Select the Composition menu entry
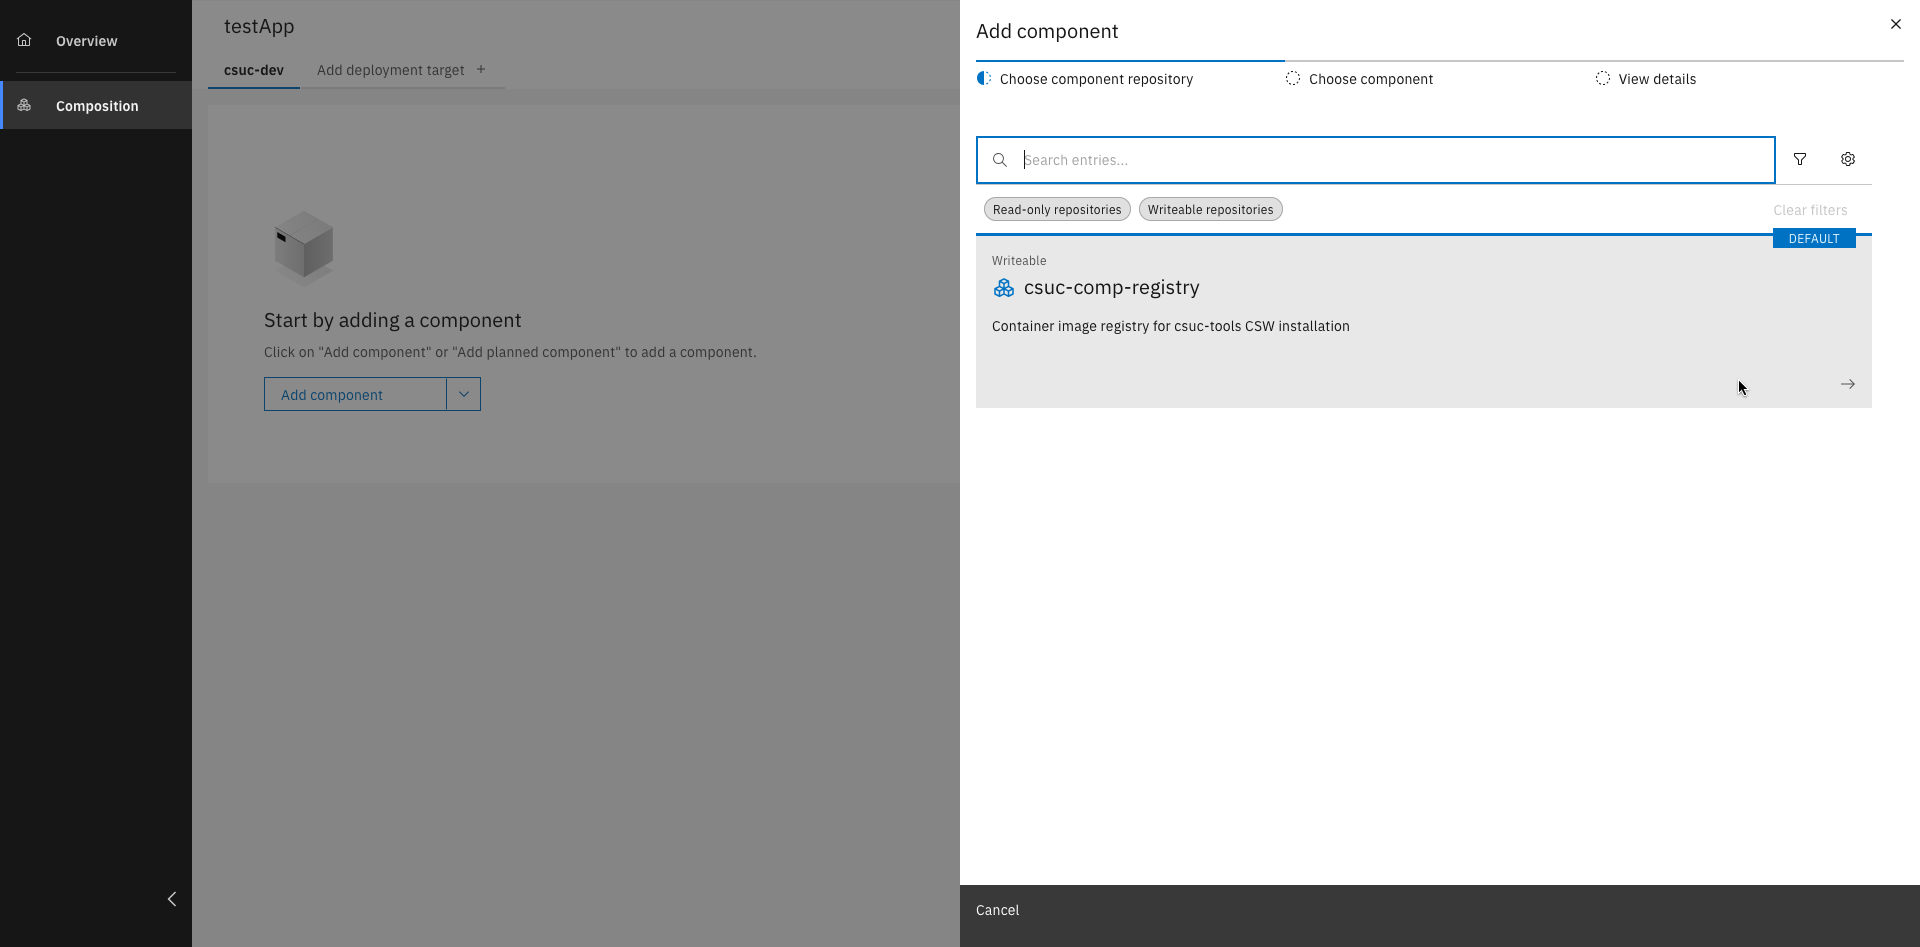1920x947 pixels. pyautogui.click(x=97, y=105)
